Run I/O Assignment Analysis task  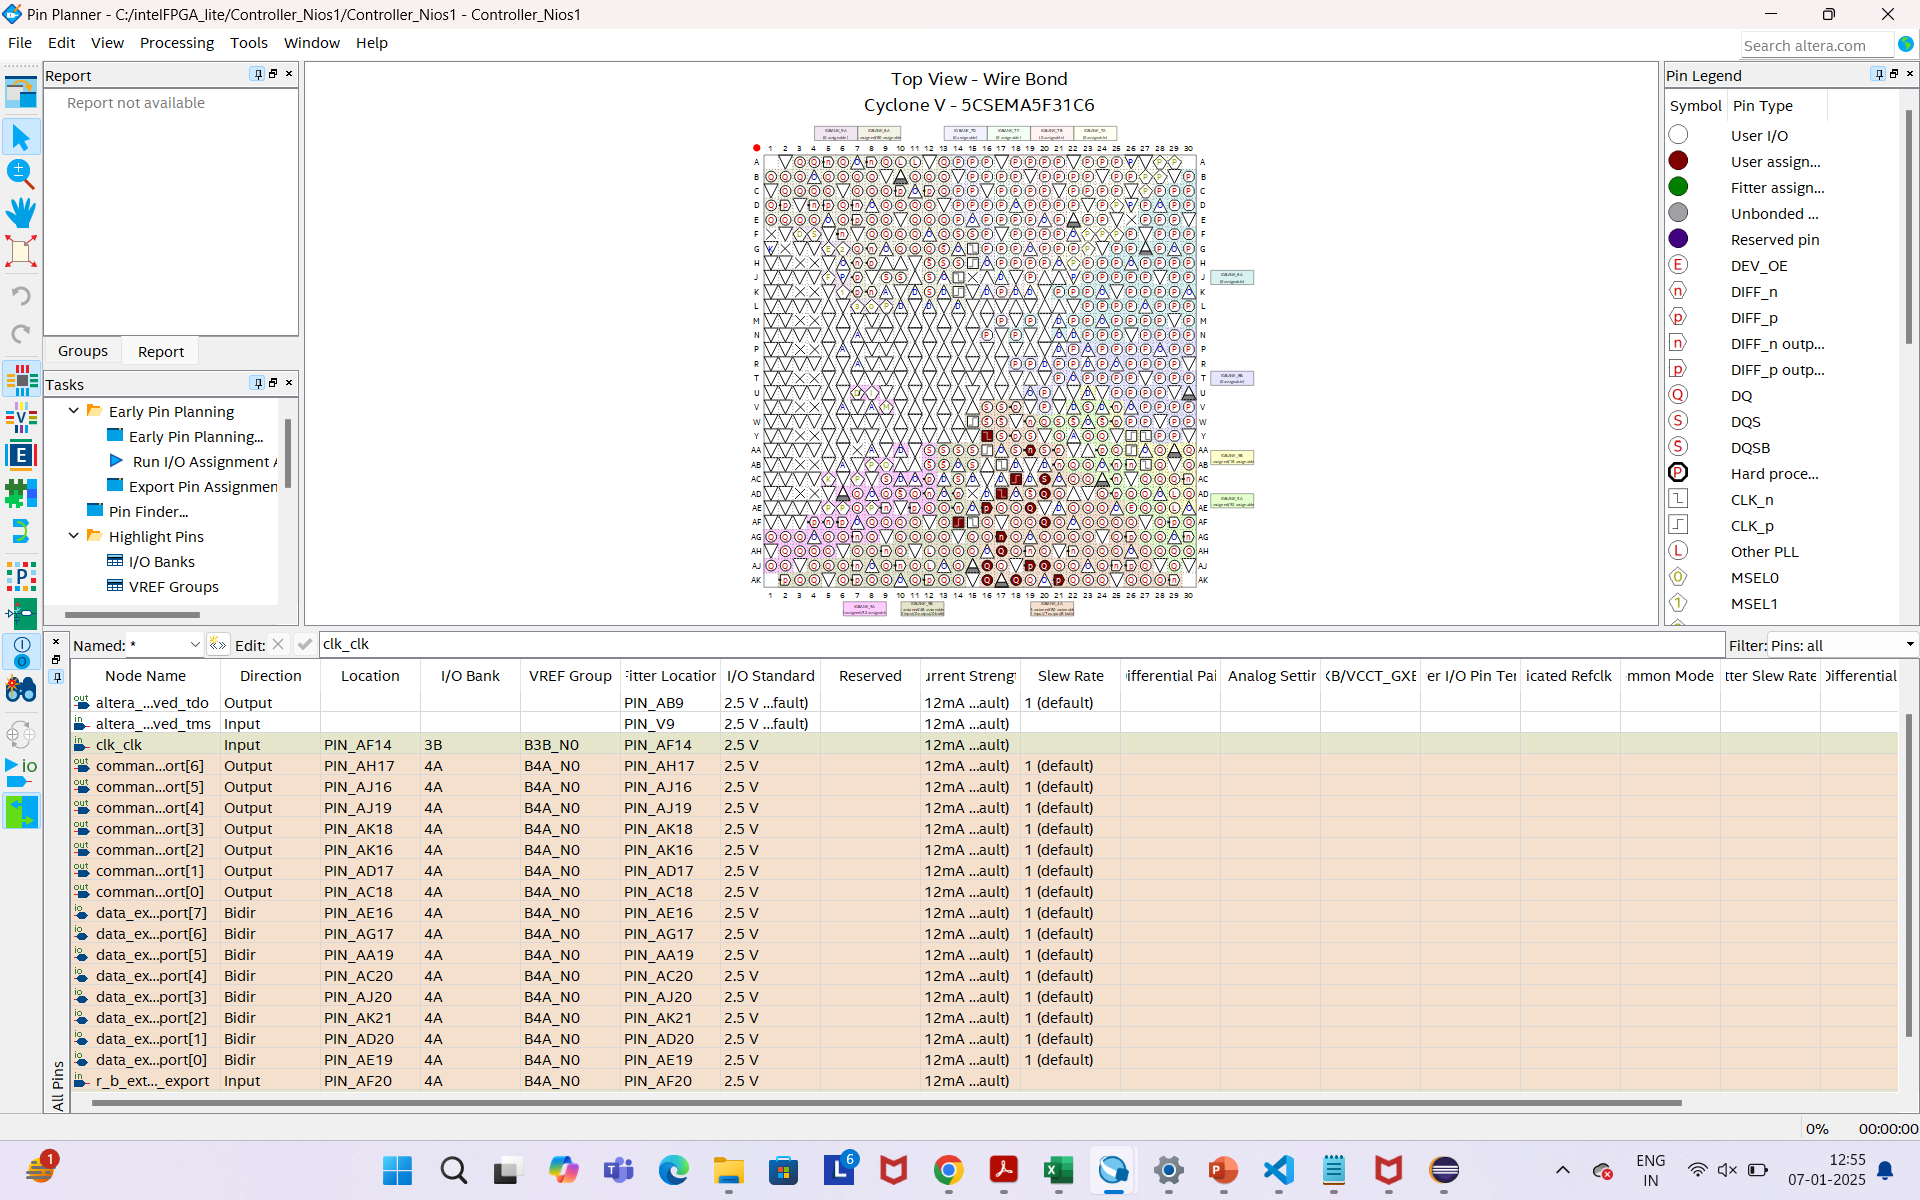[200, 462]
